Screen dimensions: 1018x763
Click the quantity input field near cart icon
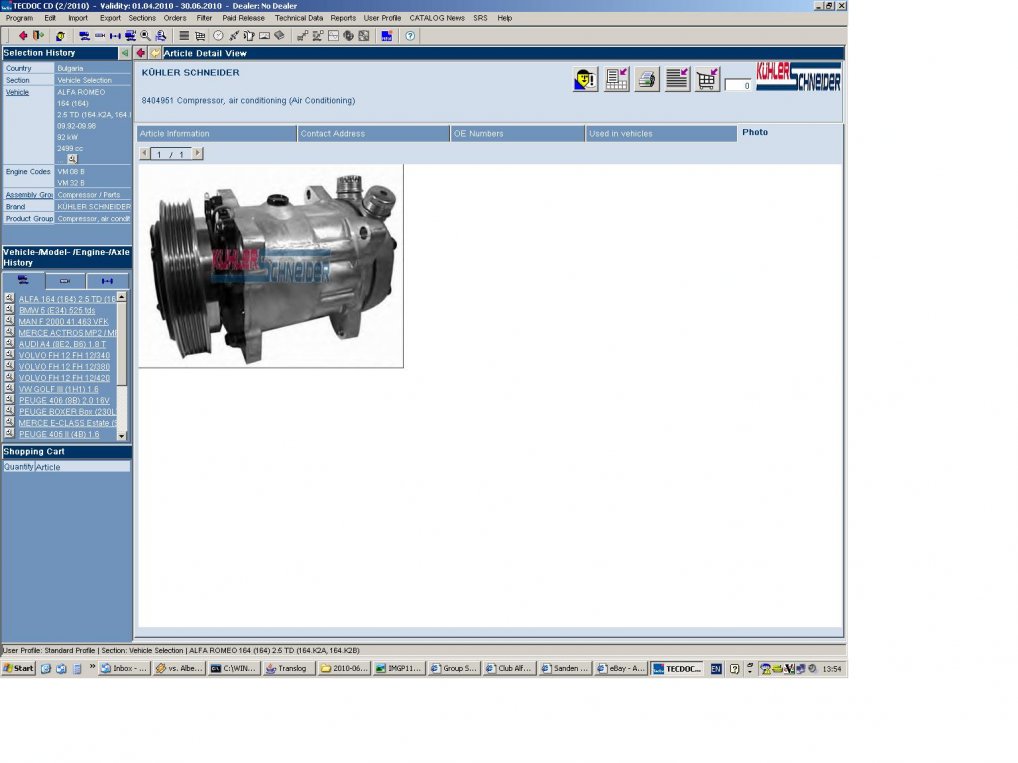pos(738,86)
